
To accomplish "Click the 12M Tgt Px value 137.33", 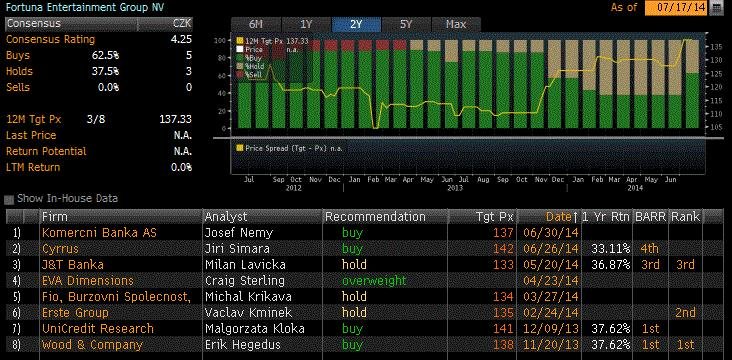I will coord(176,120).
